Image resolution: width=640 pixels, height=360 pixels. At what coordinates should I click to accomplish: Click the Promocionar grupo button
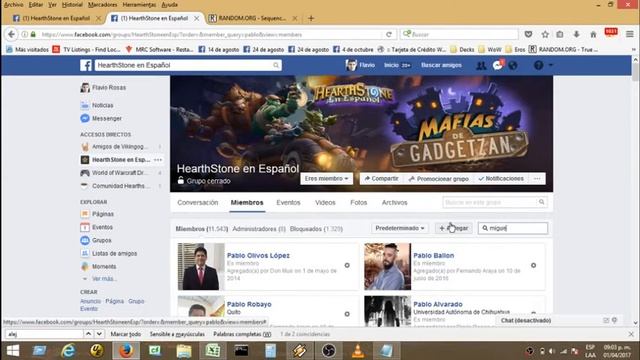[439, 179]
